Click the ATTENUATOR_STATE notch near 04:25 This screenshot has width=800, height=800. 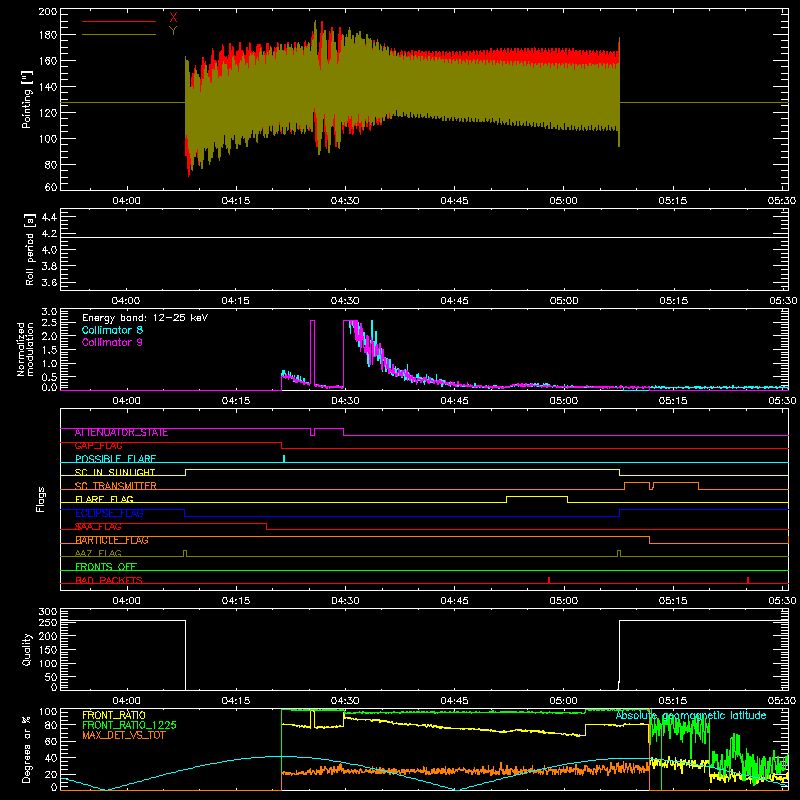312,432
